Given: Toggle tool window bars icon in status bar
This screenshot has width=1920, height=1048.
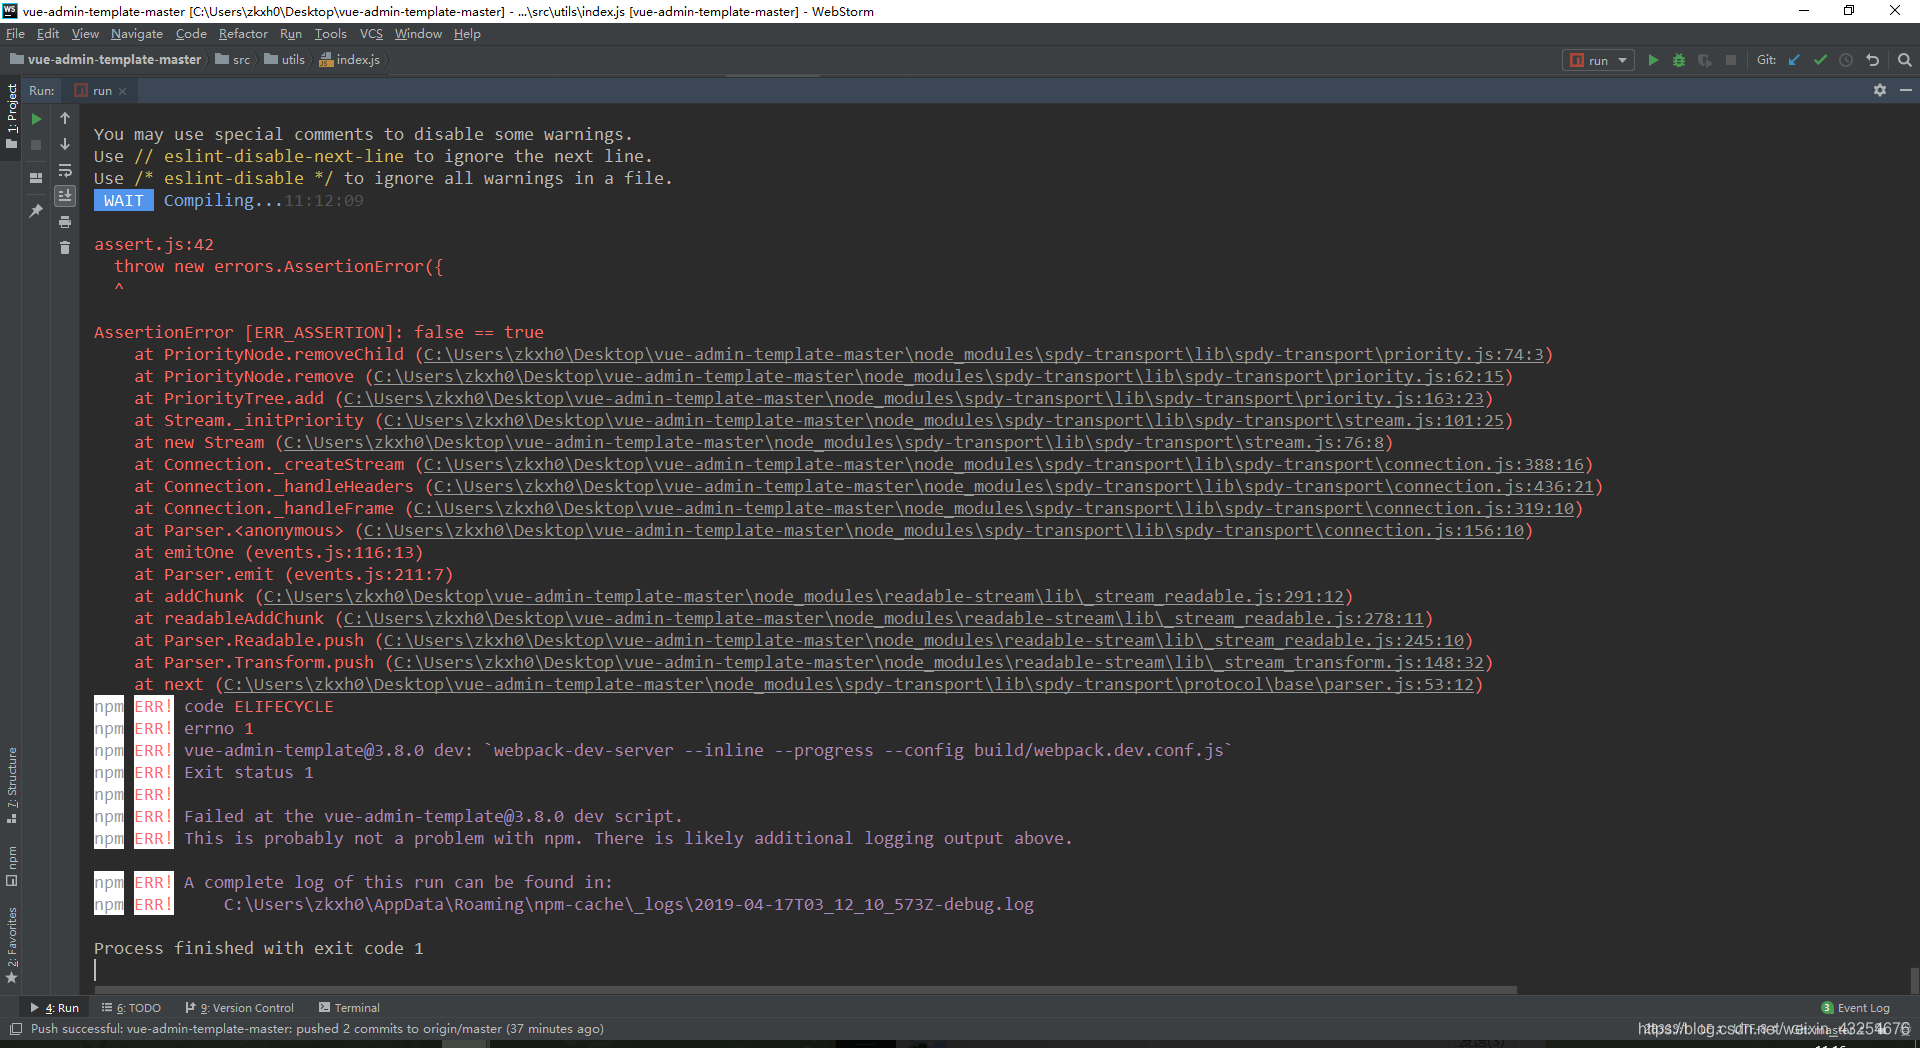Looking at the screenshot, I should pos(15,1029).
